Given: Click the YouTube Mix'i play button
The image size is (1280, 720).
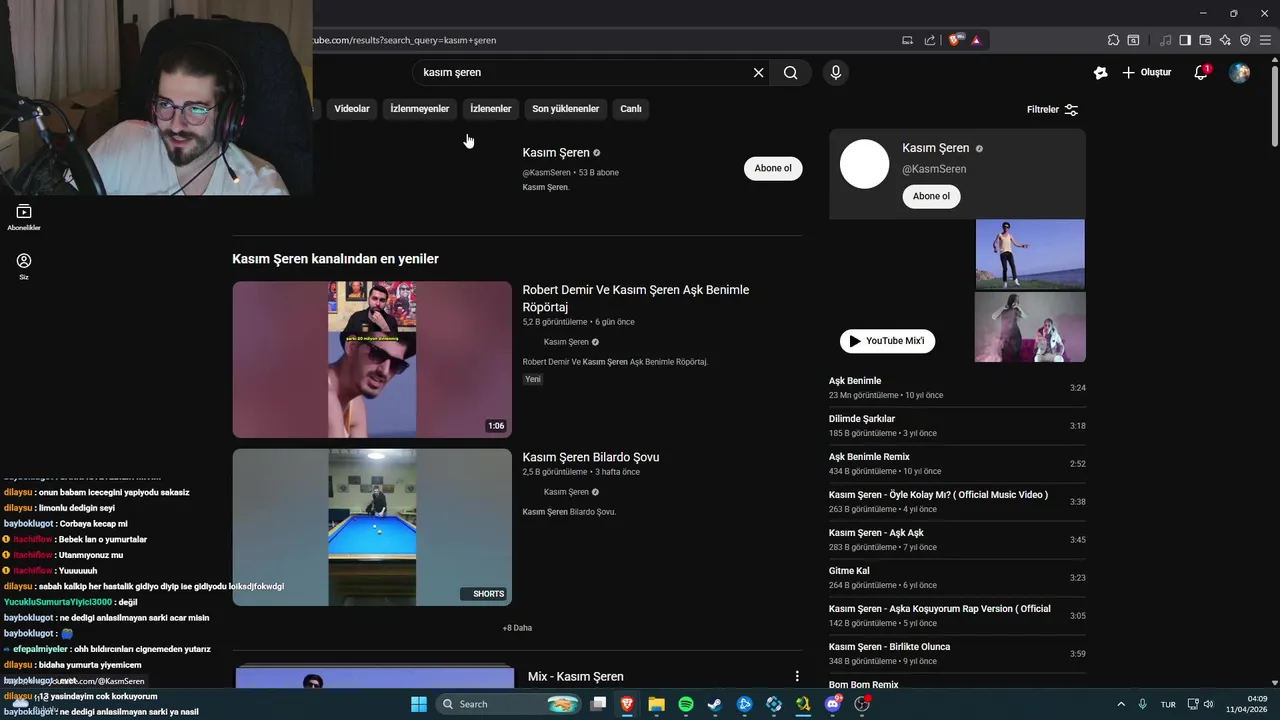Looking at the screenshot, I should tap(887, 341).
